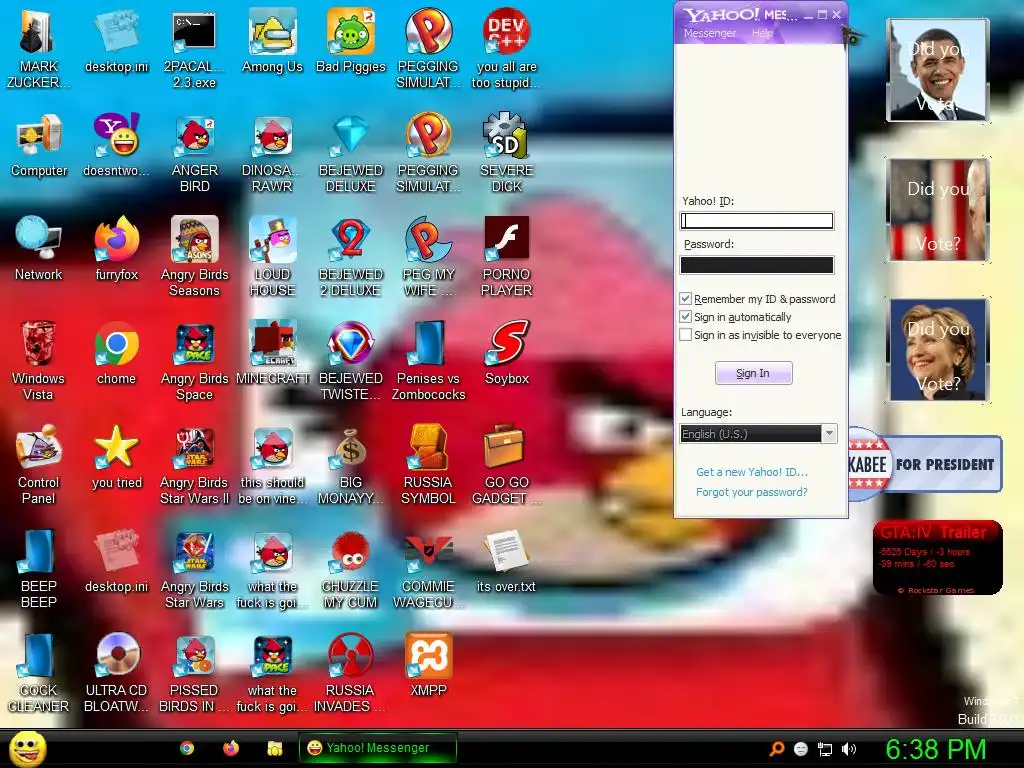Click the Obama Did you Vote gadget

[937, 70]
